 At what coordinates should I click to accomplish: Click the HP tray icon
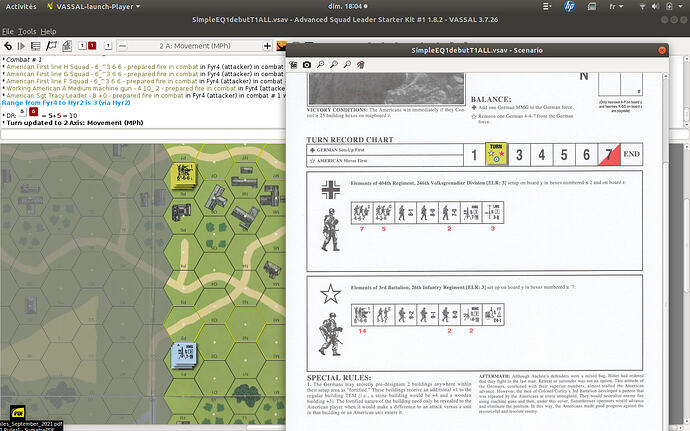coord(569,6)
